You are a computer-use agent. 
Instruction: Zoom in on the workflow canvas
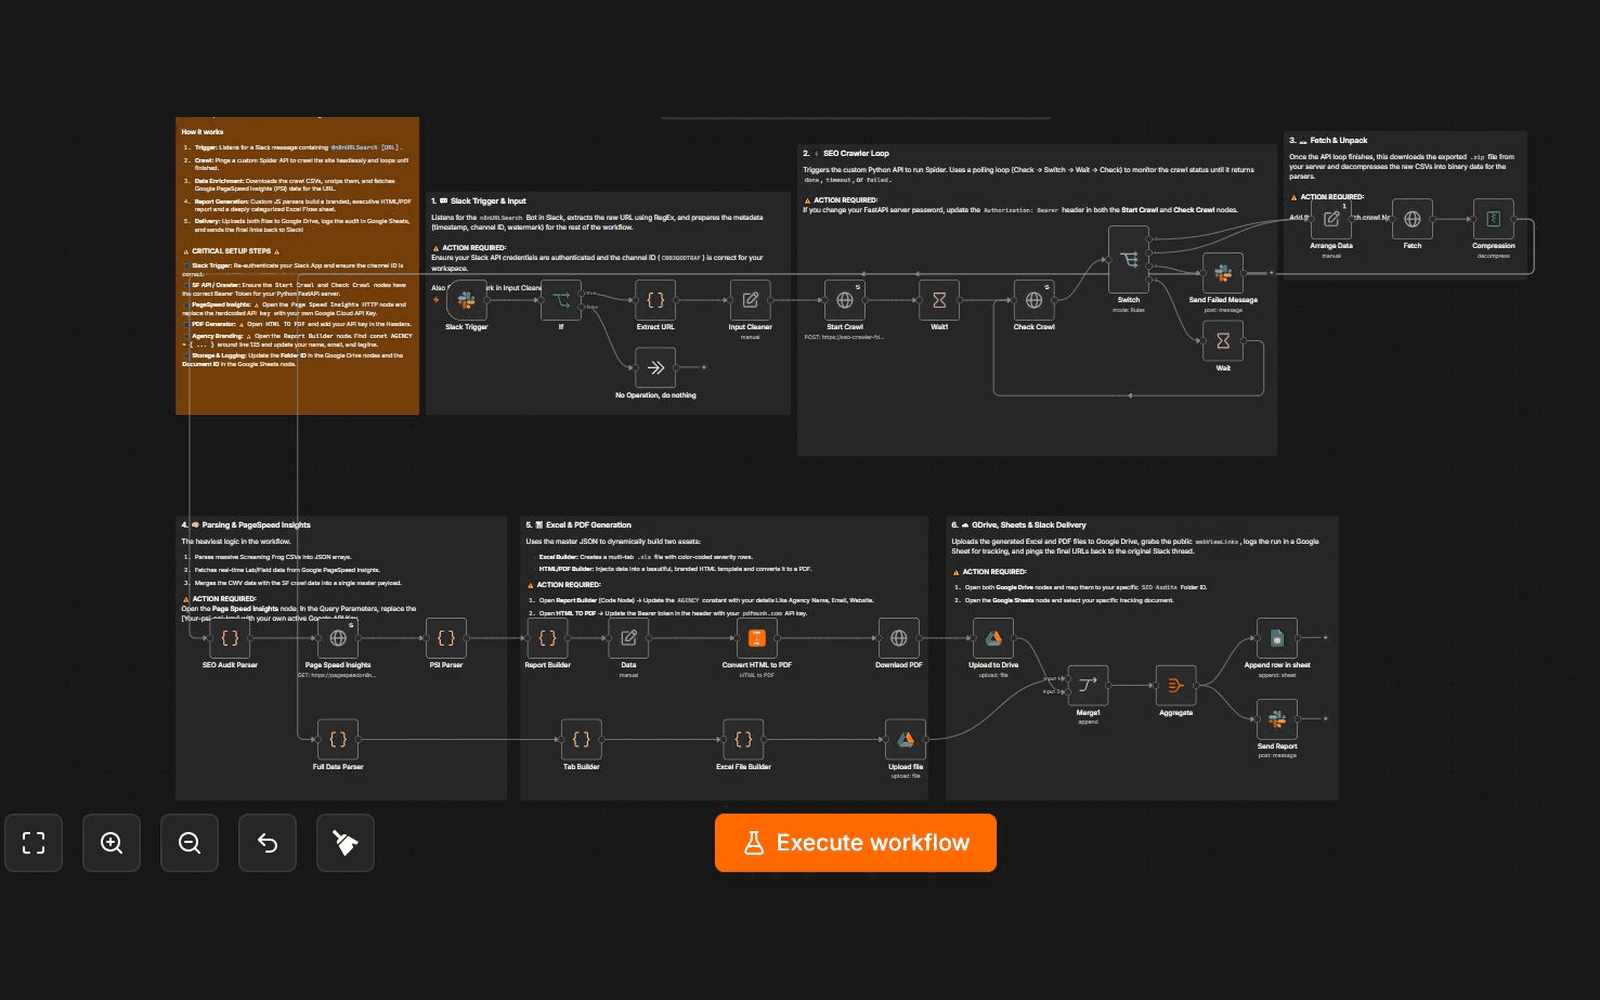point(112,843)
